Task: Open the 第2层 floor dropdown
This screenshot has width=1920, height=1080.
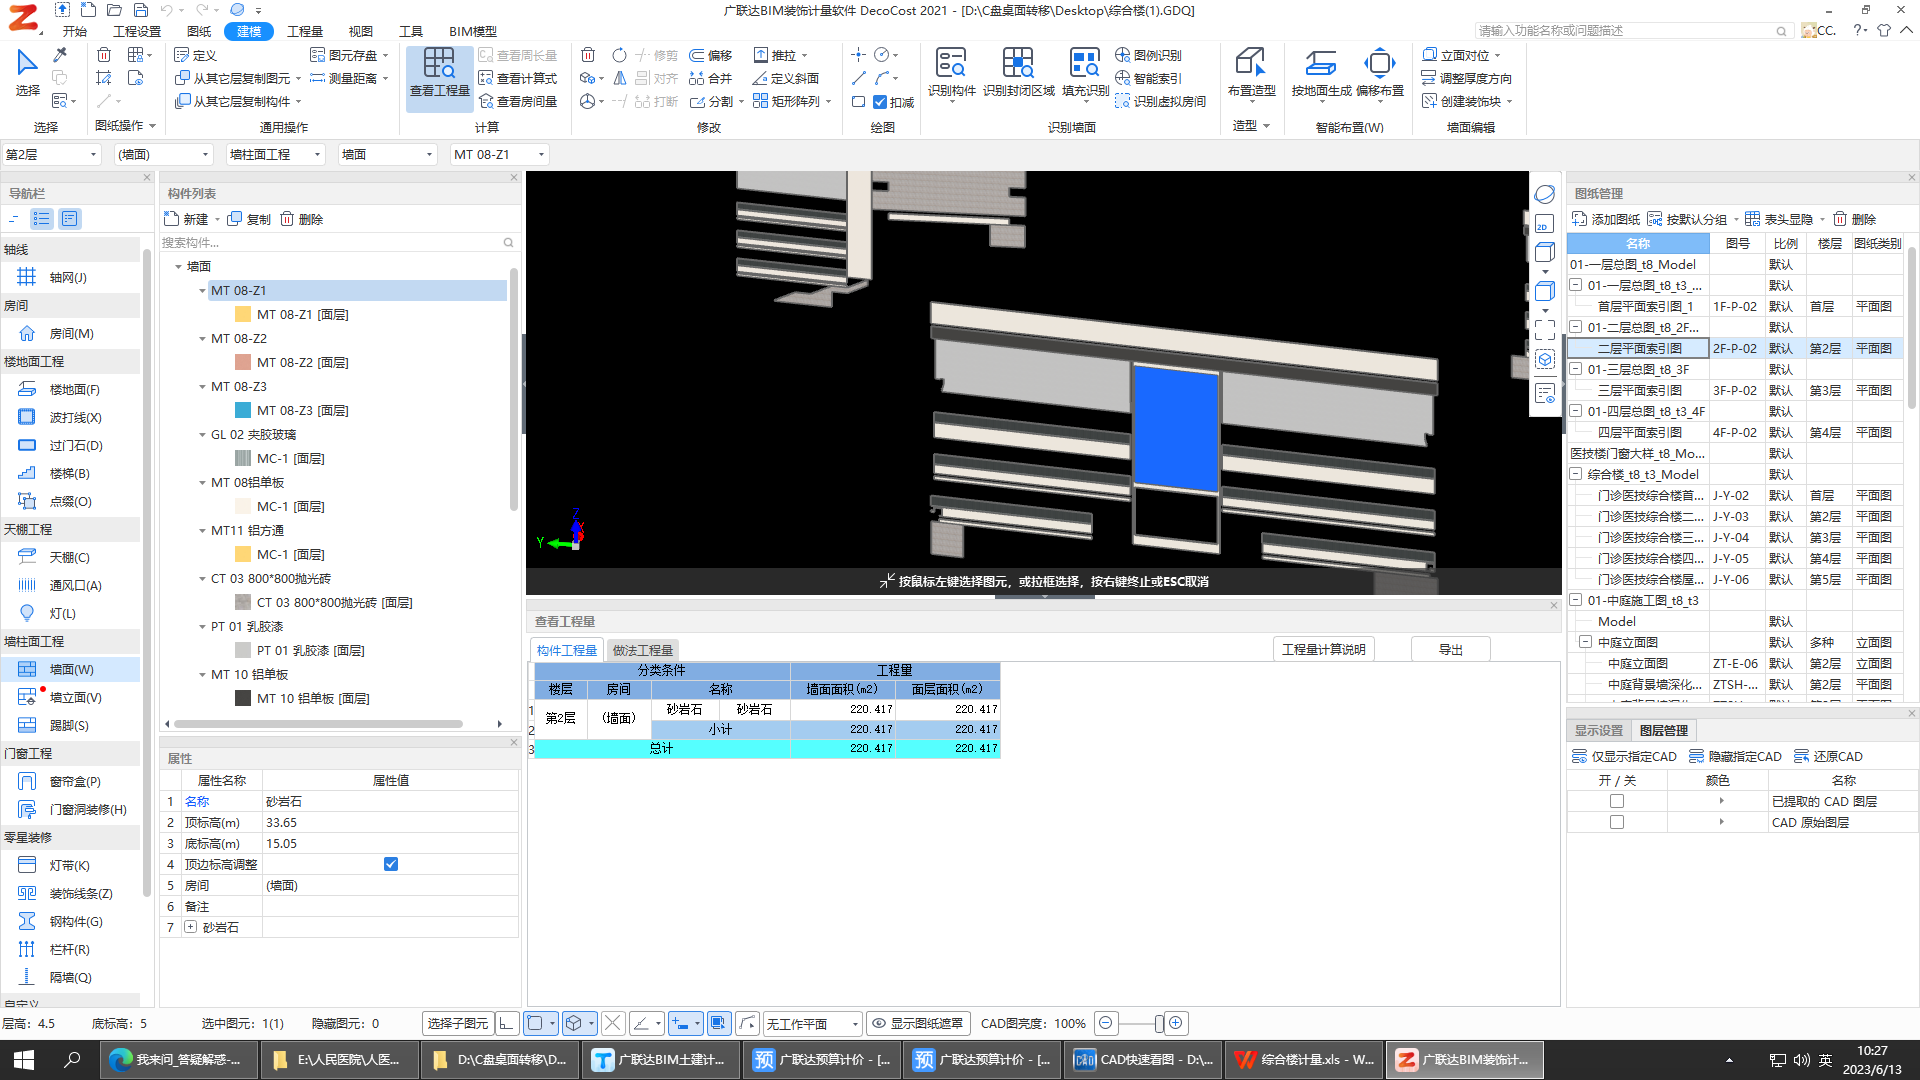Action: point(51,154)
